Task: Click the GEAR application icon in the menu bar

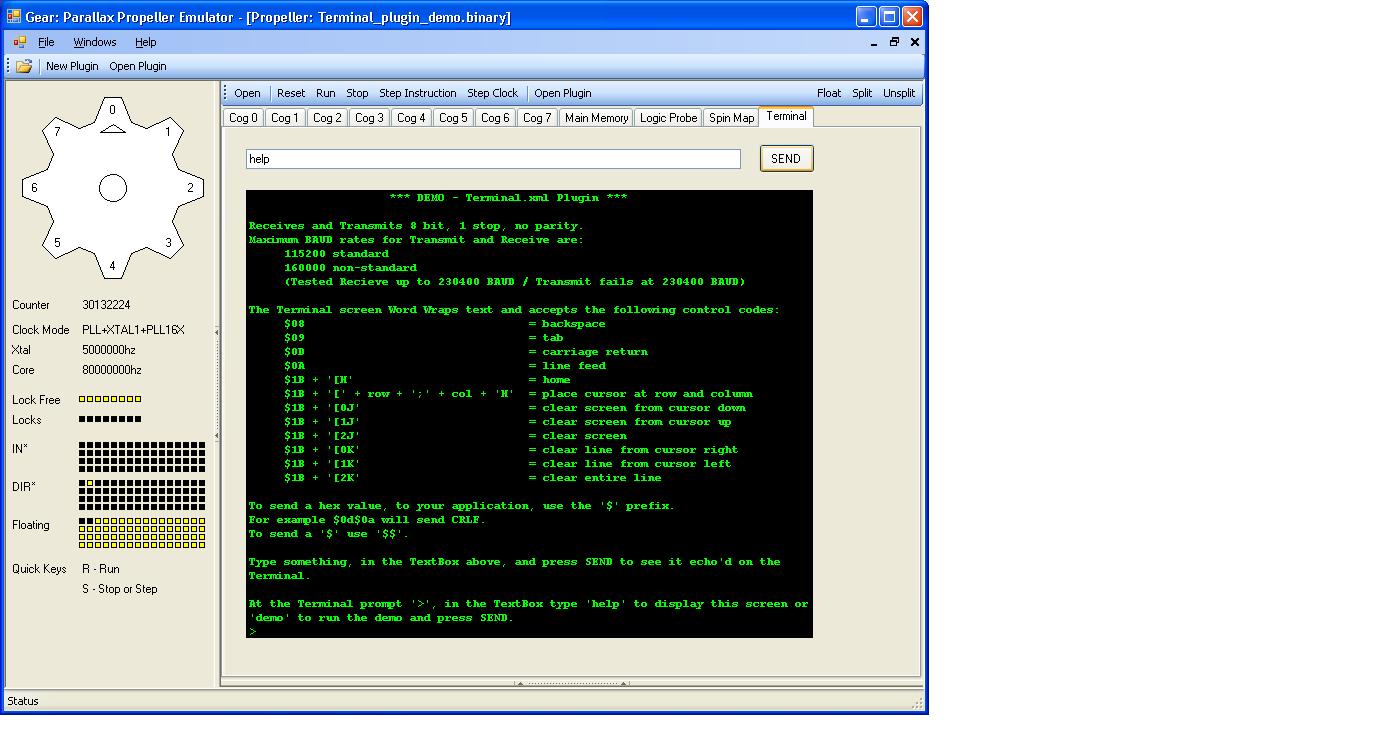Action: (x=20, y=42)
